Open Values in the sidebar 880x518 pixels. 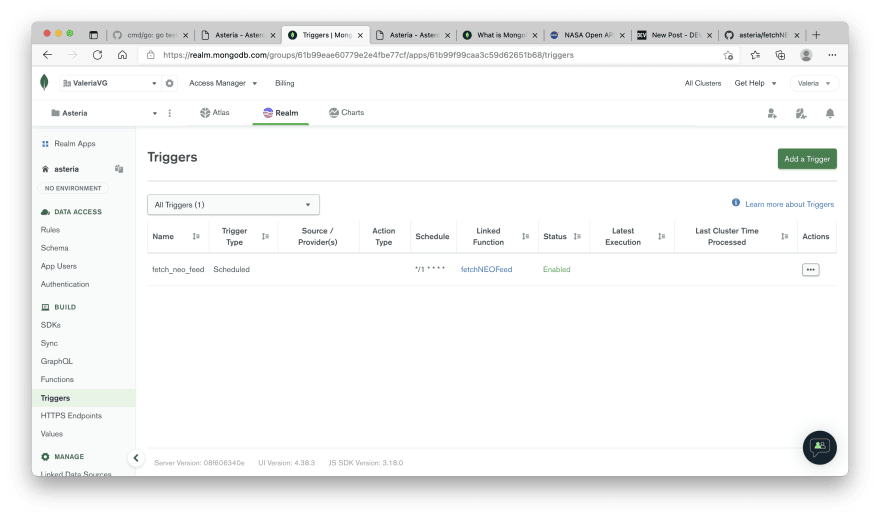point(52,434)
